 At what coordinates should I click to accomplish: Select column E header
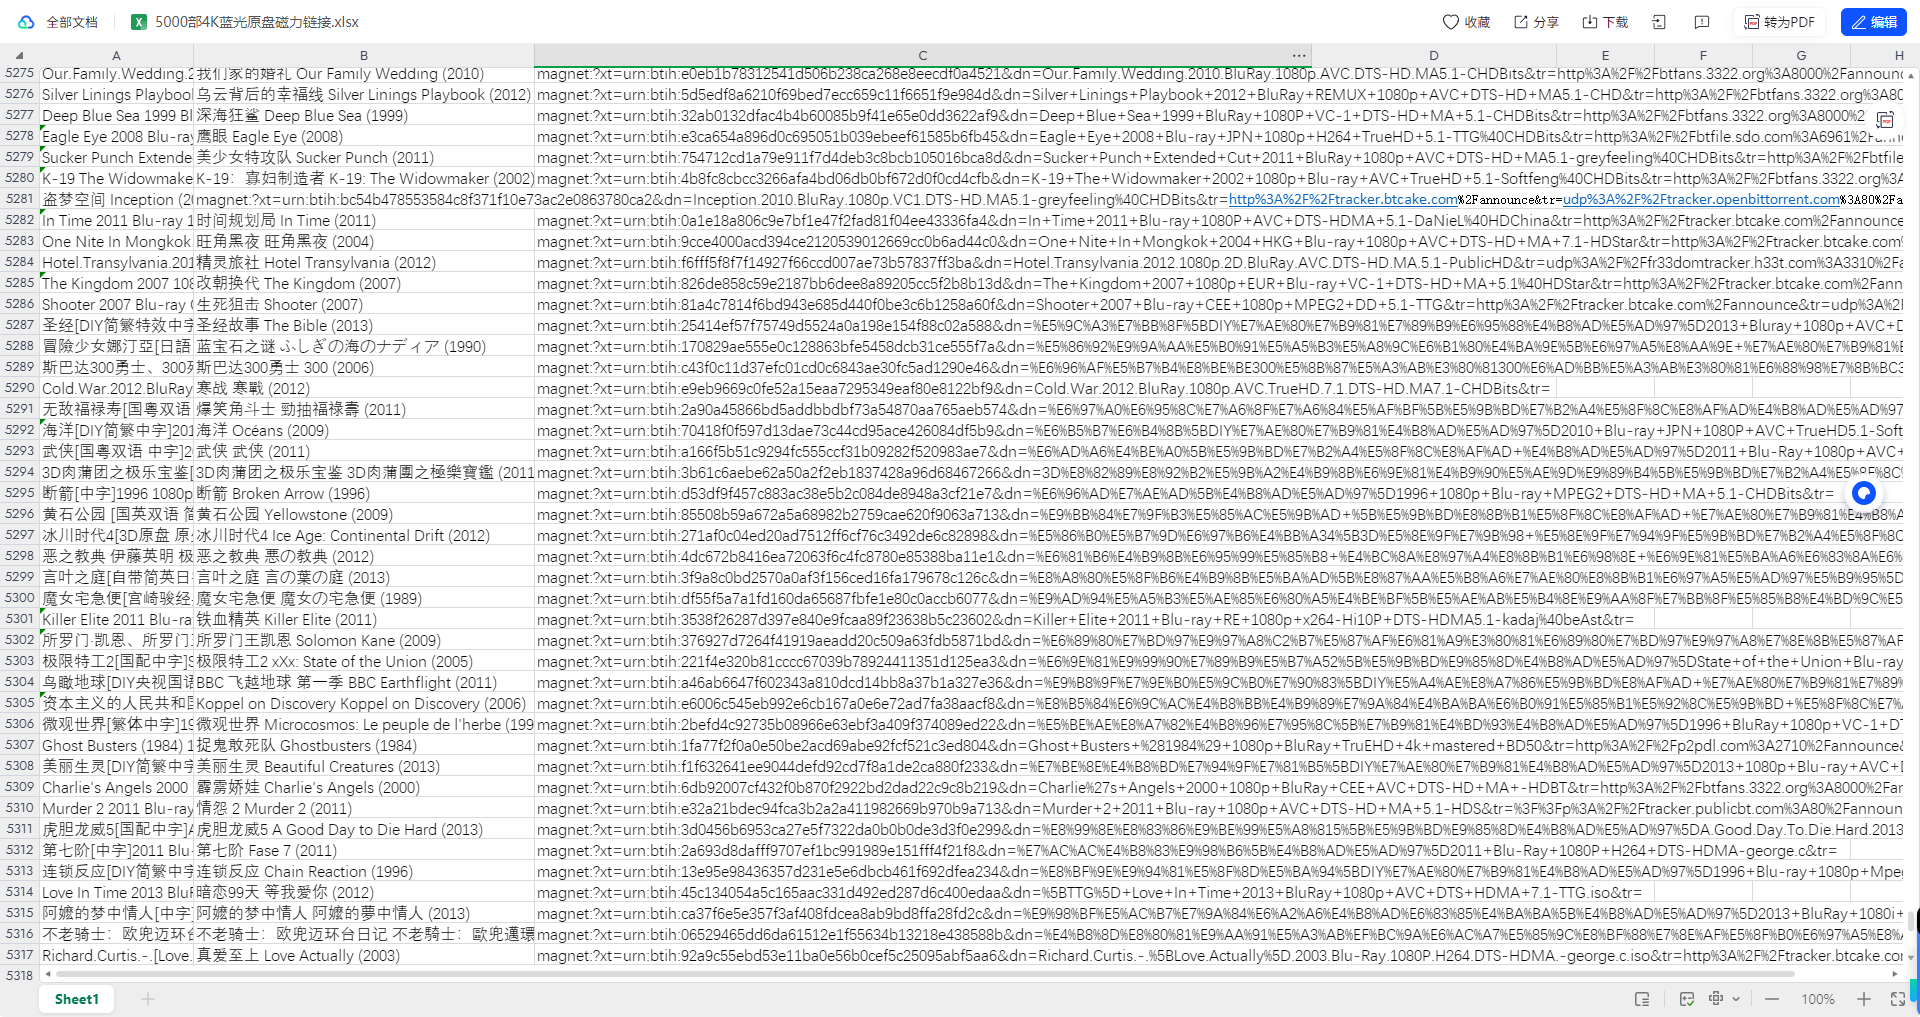coord(1605,55)
